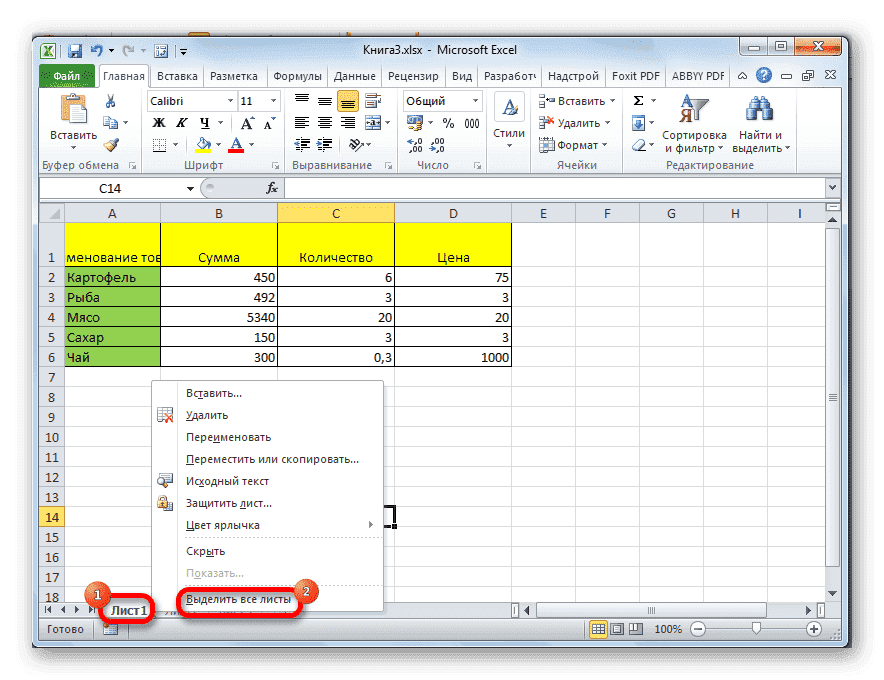
Task: Click the Format Painter brush icon
Action: tap(110, 145)
